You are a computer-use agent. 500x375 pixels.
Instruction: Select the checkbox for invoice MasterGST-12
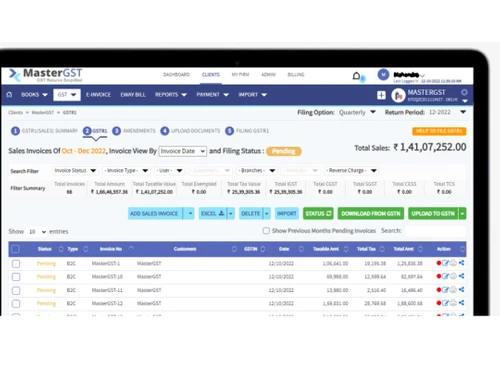16,304
